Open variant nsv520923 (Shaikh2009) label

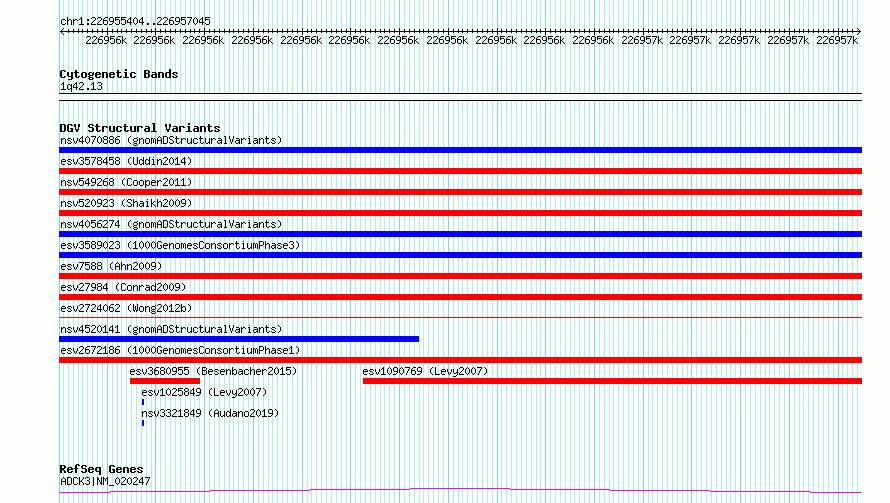(x=126, y=203)
